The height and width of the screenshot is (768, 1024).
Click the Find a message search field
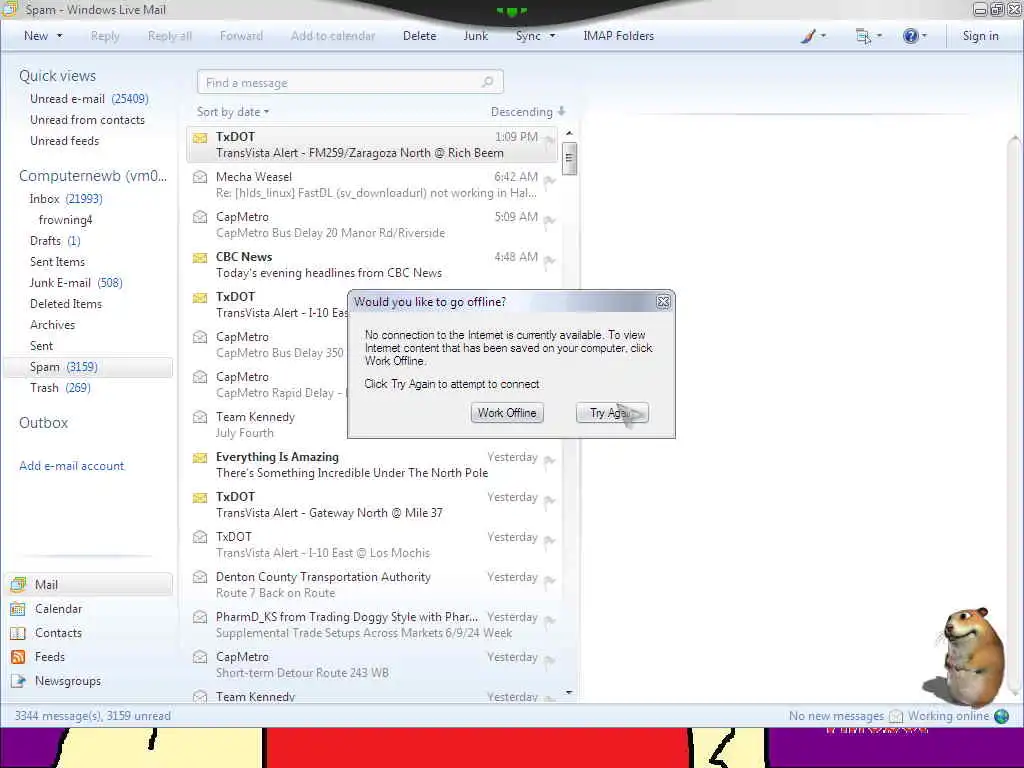349,82
